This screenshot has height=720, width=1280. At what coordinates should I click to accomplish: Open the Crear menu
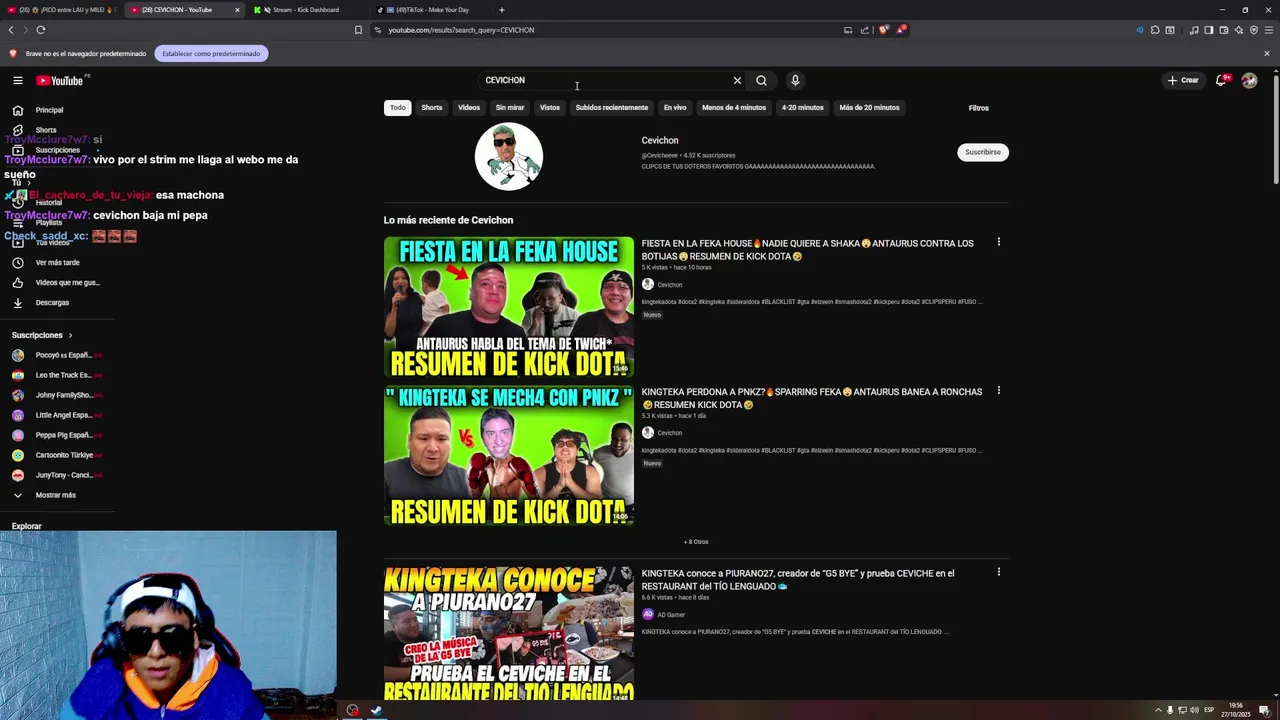click(1182, 80)
